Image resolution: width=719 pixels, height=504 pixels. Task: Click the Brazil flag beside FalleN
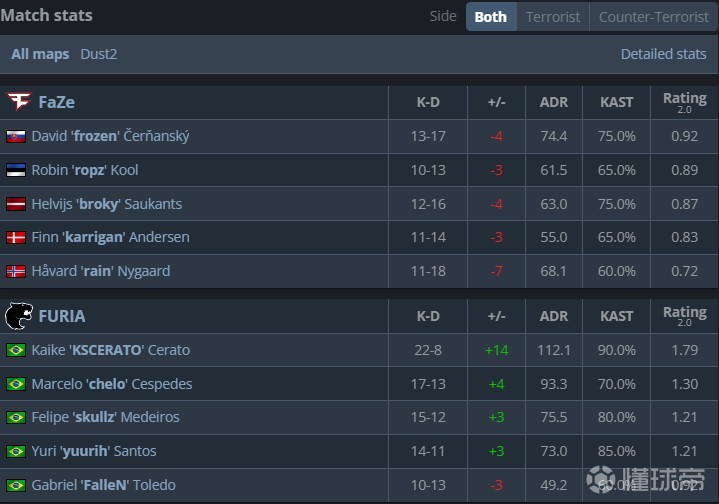point(16,485)
